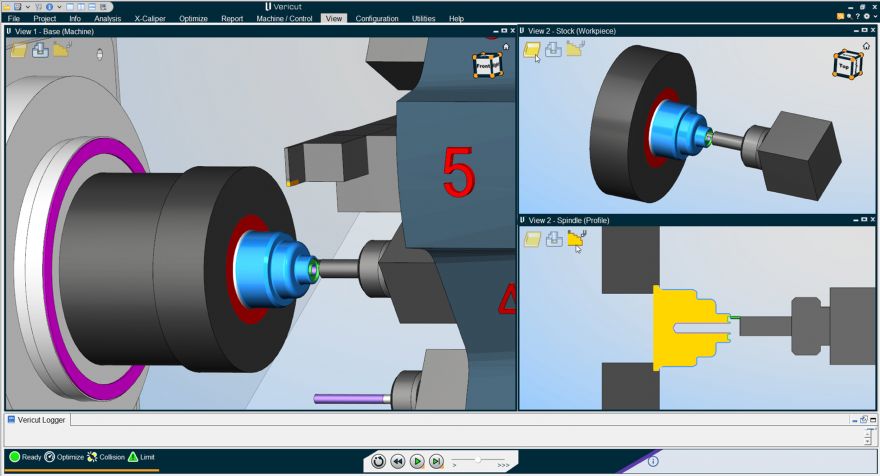
Task: Select the fourth view layout icon
Action: (x=103, y=7)
